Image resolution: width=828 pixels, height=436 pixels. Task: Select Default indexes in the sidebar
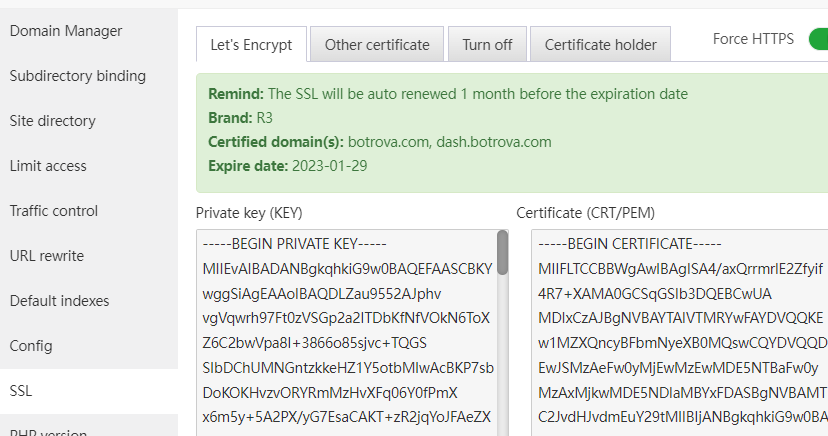pos(62,301)
